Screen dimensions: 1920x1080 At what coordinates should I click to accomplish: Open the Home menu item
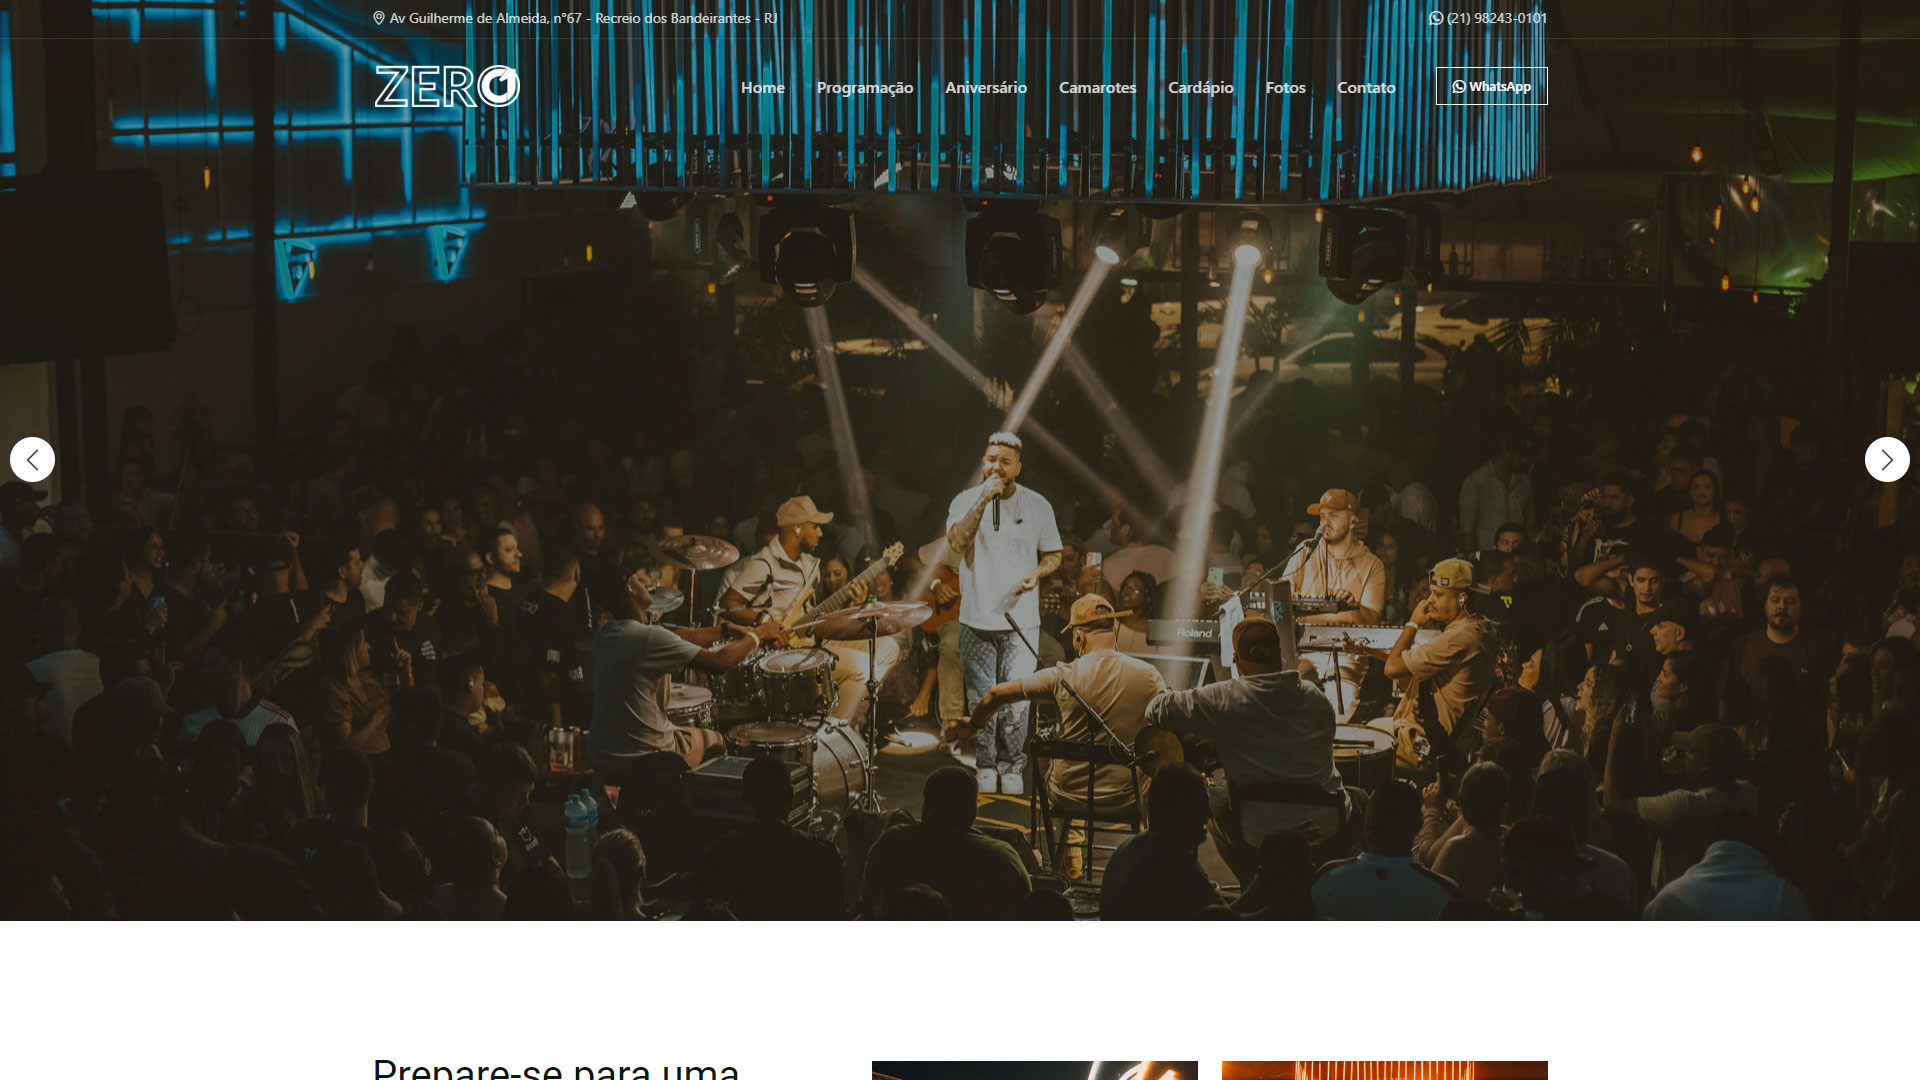coord(763,88)
